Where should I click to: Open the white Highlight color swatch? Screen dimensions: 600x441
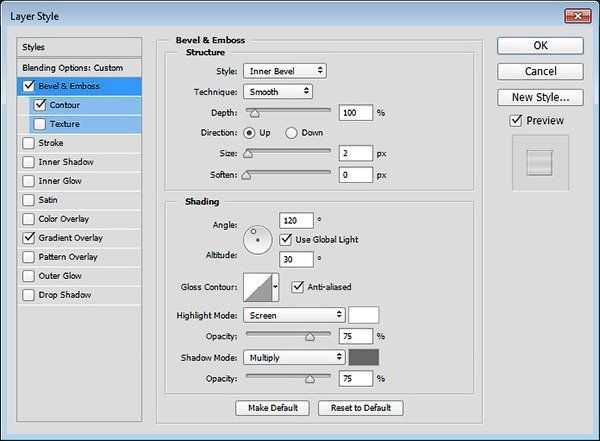click(x=364, y=315)
